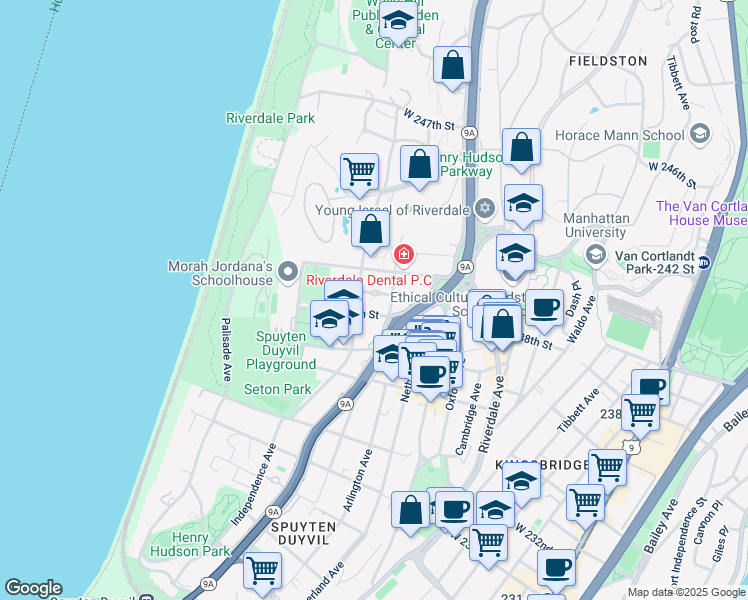Click the SPUYTEN DUYVIL neighborhood label

(303, 534)
